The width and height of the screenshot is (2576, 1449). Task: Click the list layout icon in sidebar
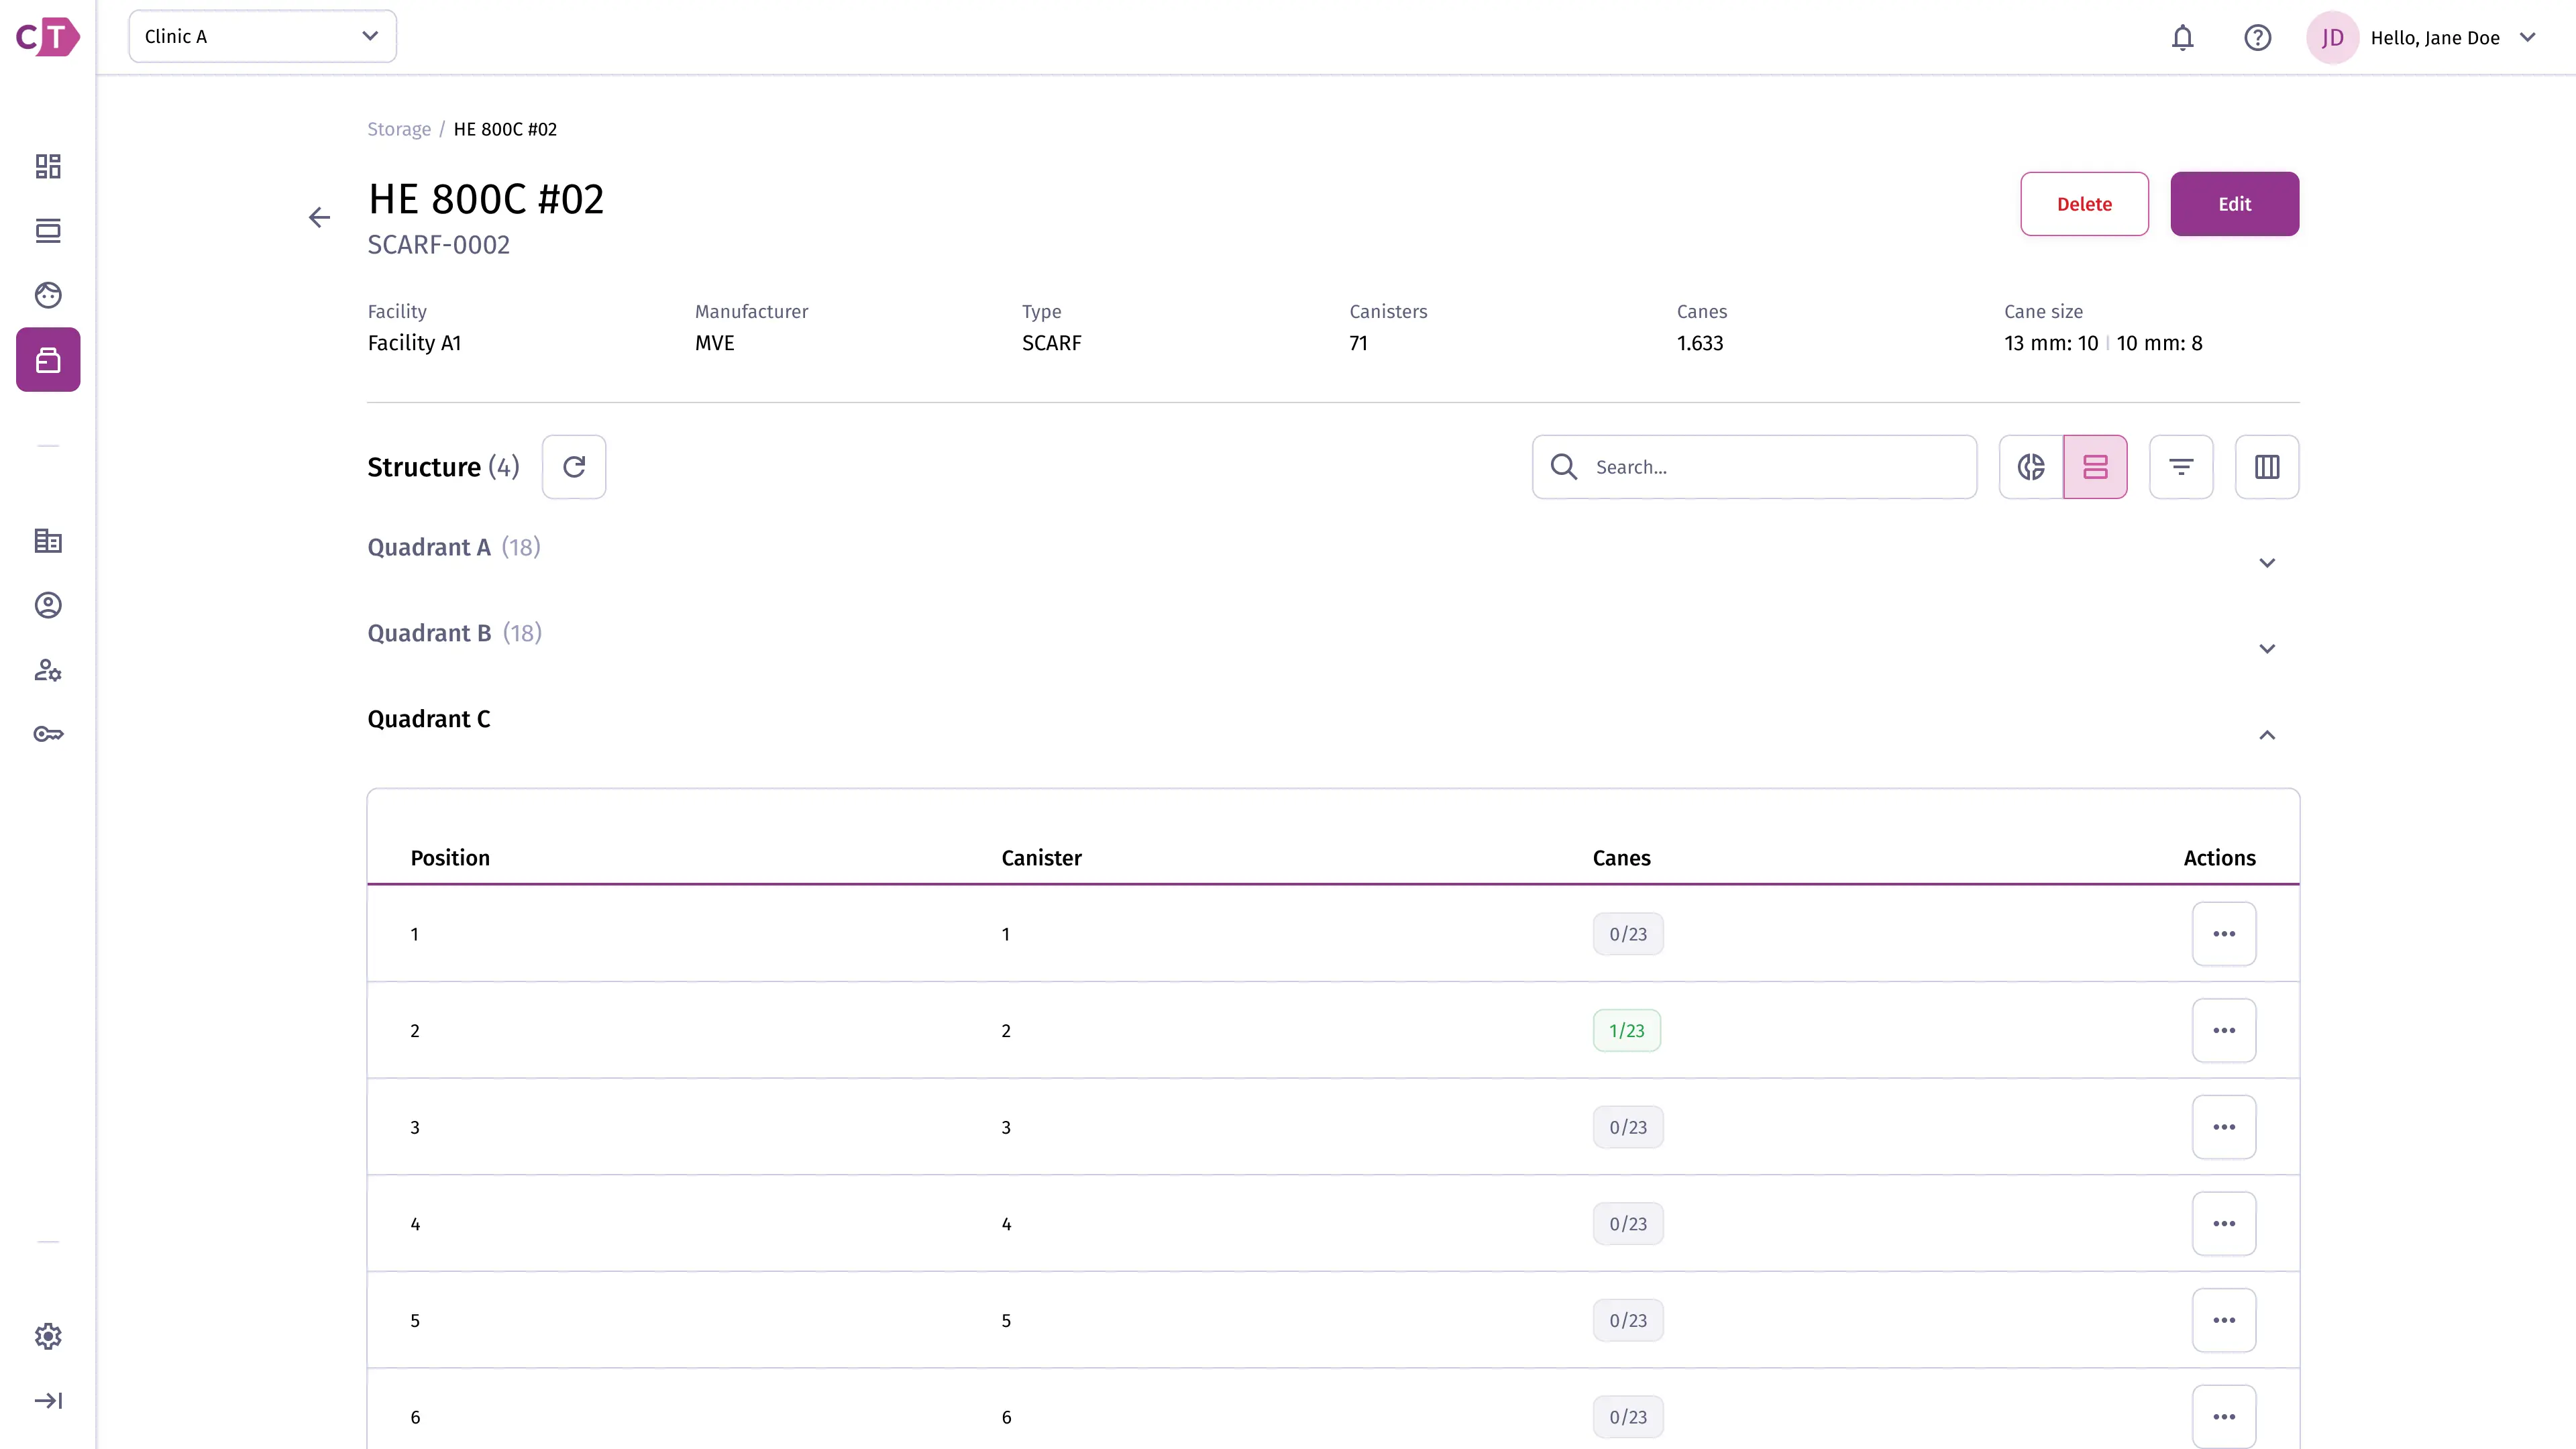48,231
